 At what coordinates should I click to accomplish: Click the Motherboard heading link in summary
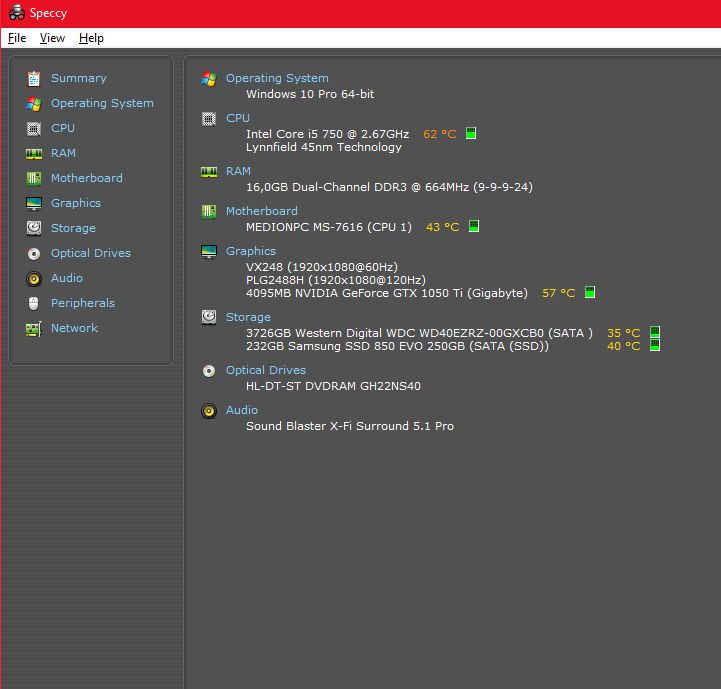pos(262,211)
